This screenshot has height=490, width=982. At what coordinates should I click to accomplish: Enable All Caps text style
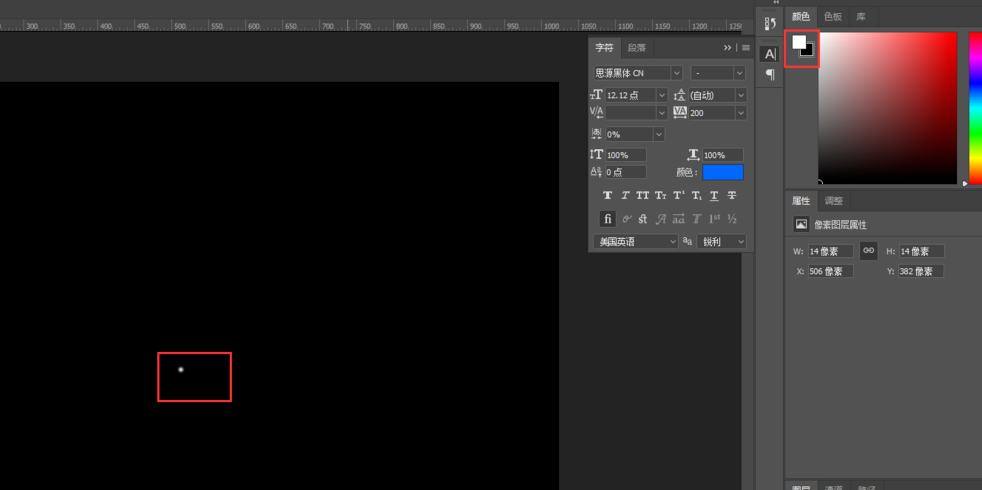click(643, 196)
